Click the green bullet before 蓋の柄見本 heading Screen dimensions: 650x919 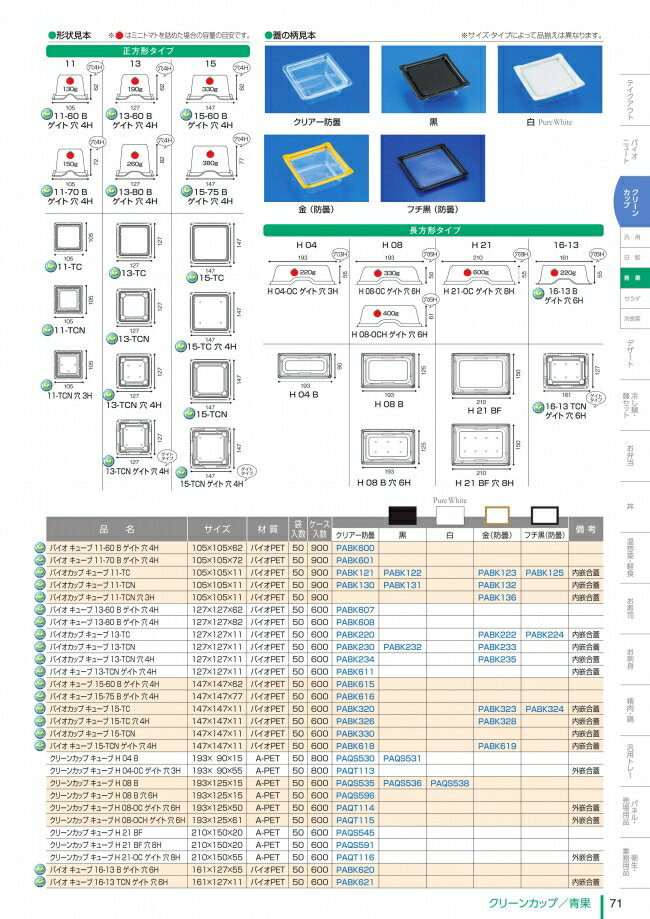pos(268,34)
